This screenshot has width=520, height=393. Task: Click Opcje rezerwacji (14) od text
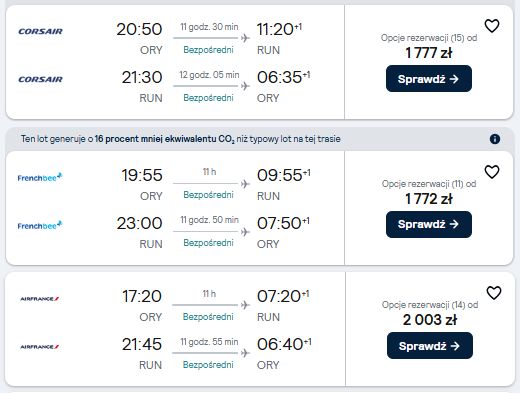pos(430,305)
